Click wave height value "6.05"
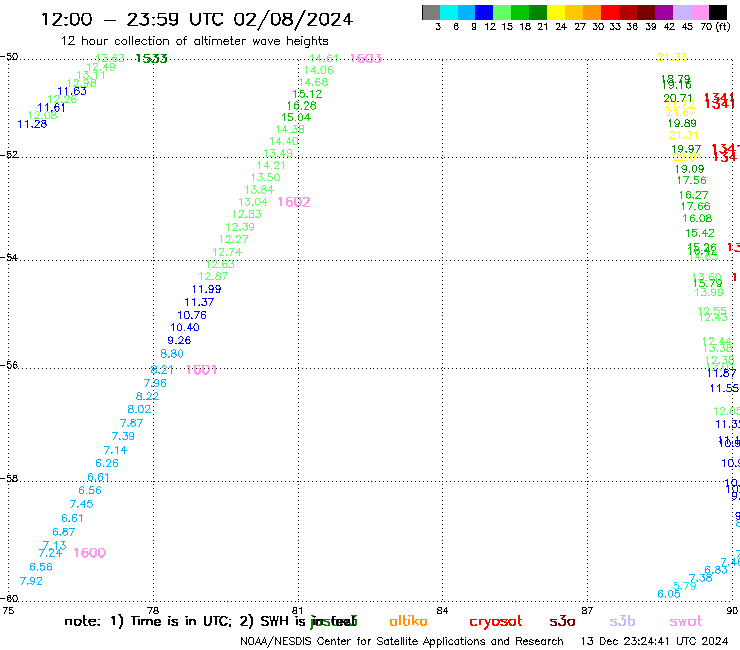This screenshot has height=650, width=740. click(669, 594)
